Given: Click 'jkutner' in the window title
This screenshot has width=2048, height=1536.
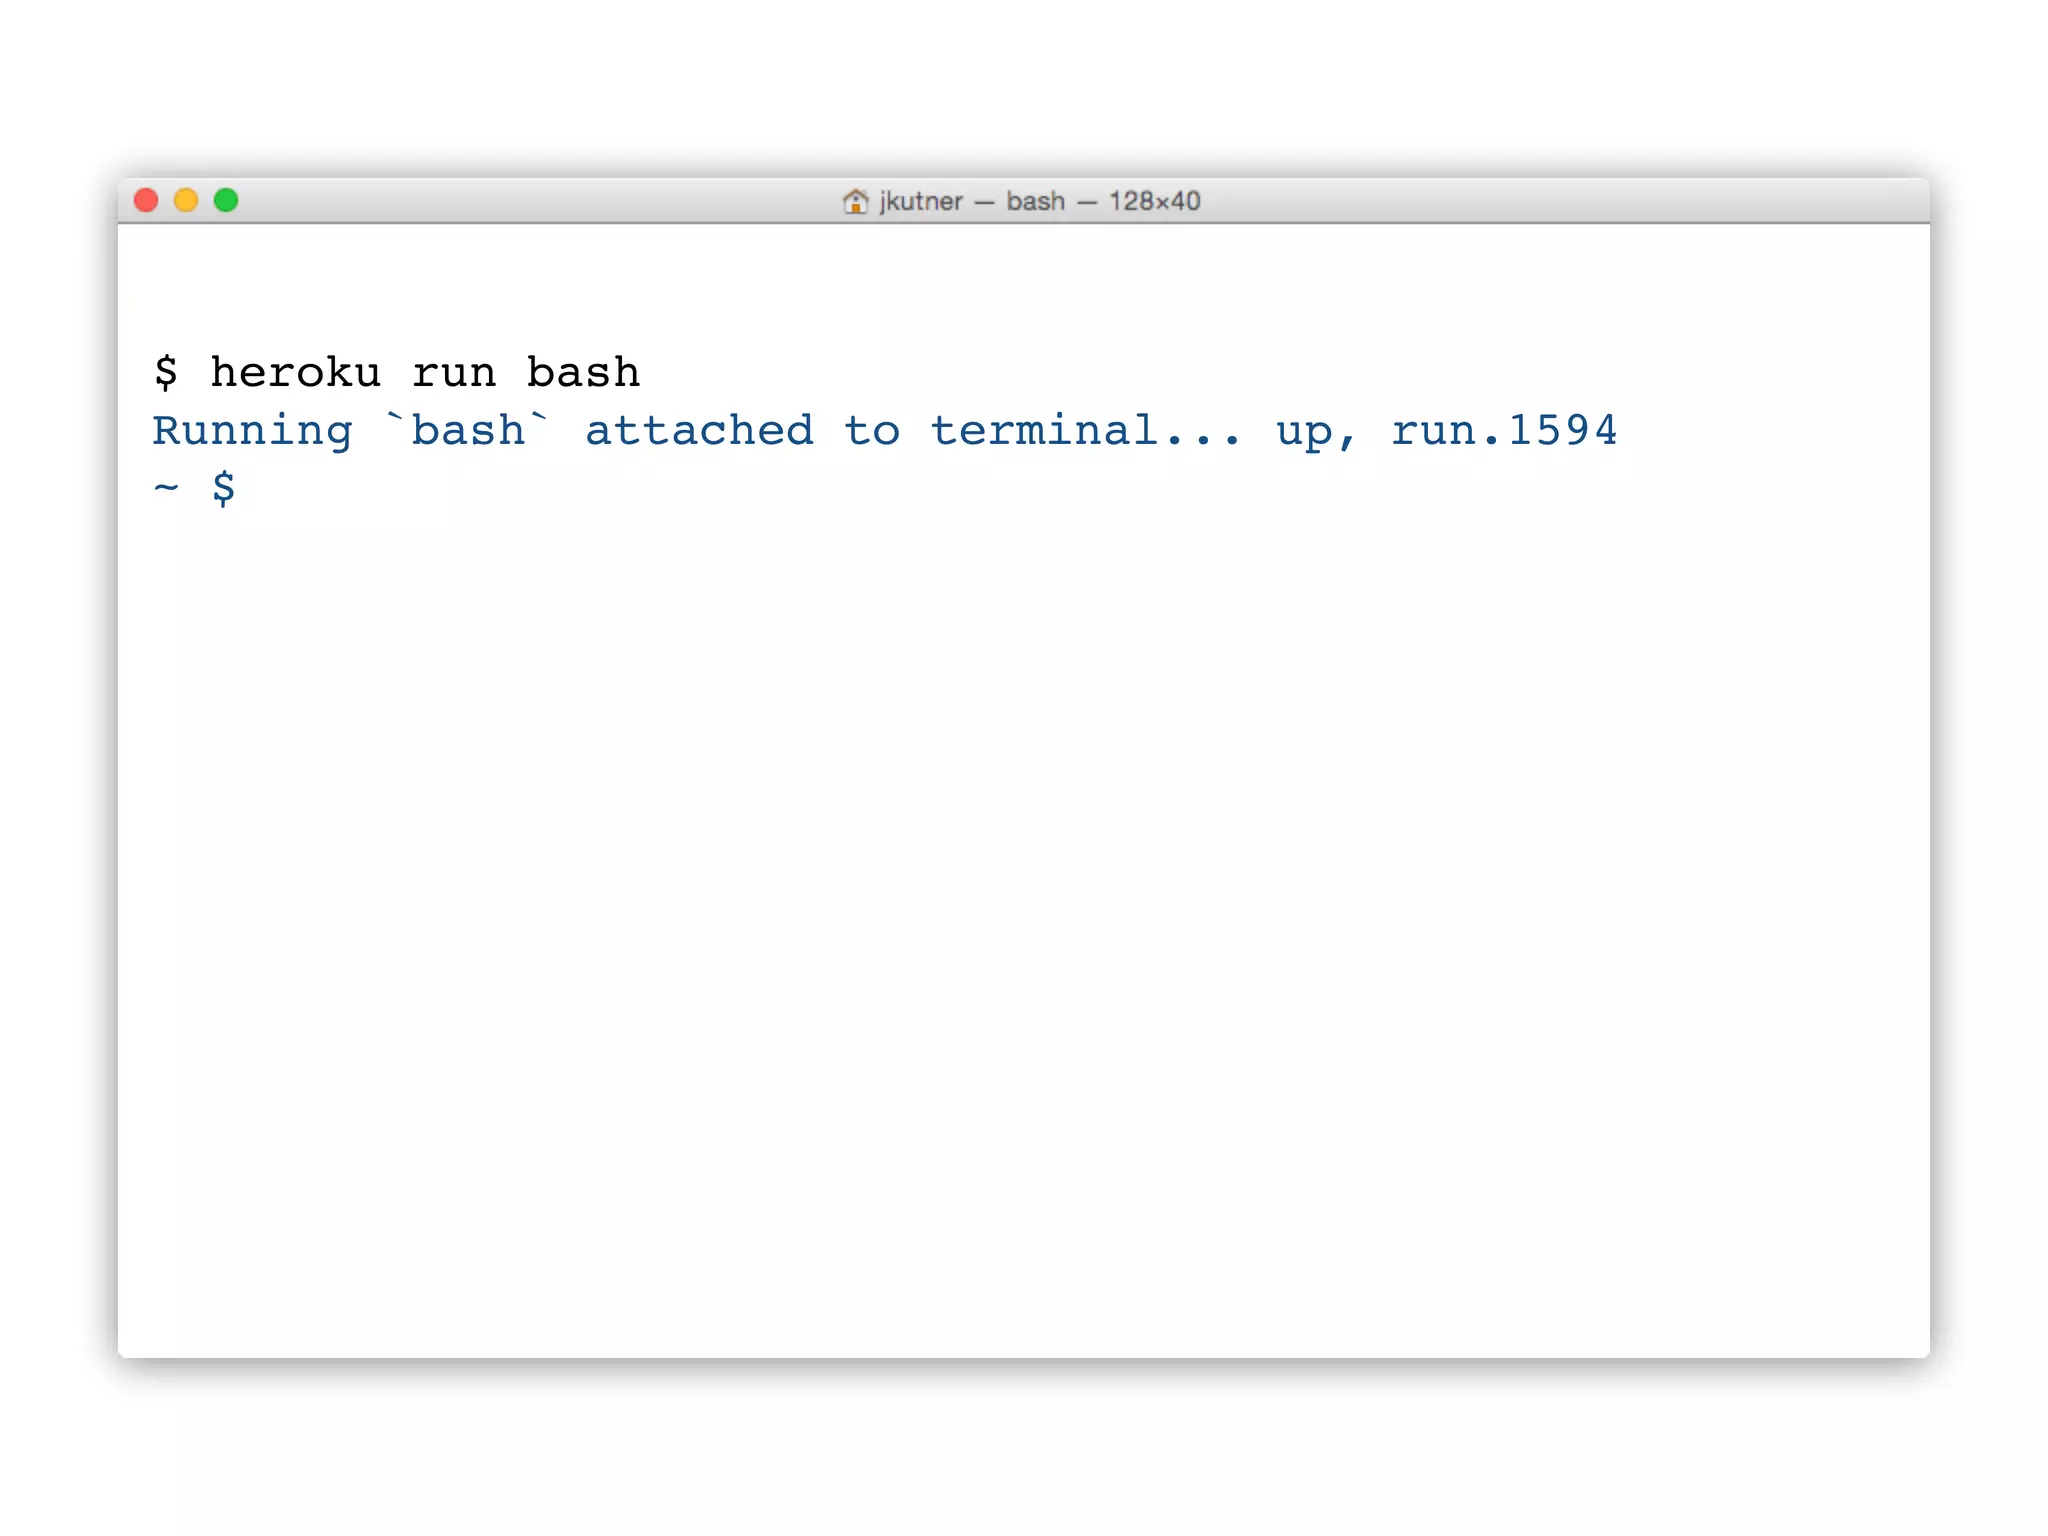Looking at the screenshot, I should (921, 201).
